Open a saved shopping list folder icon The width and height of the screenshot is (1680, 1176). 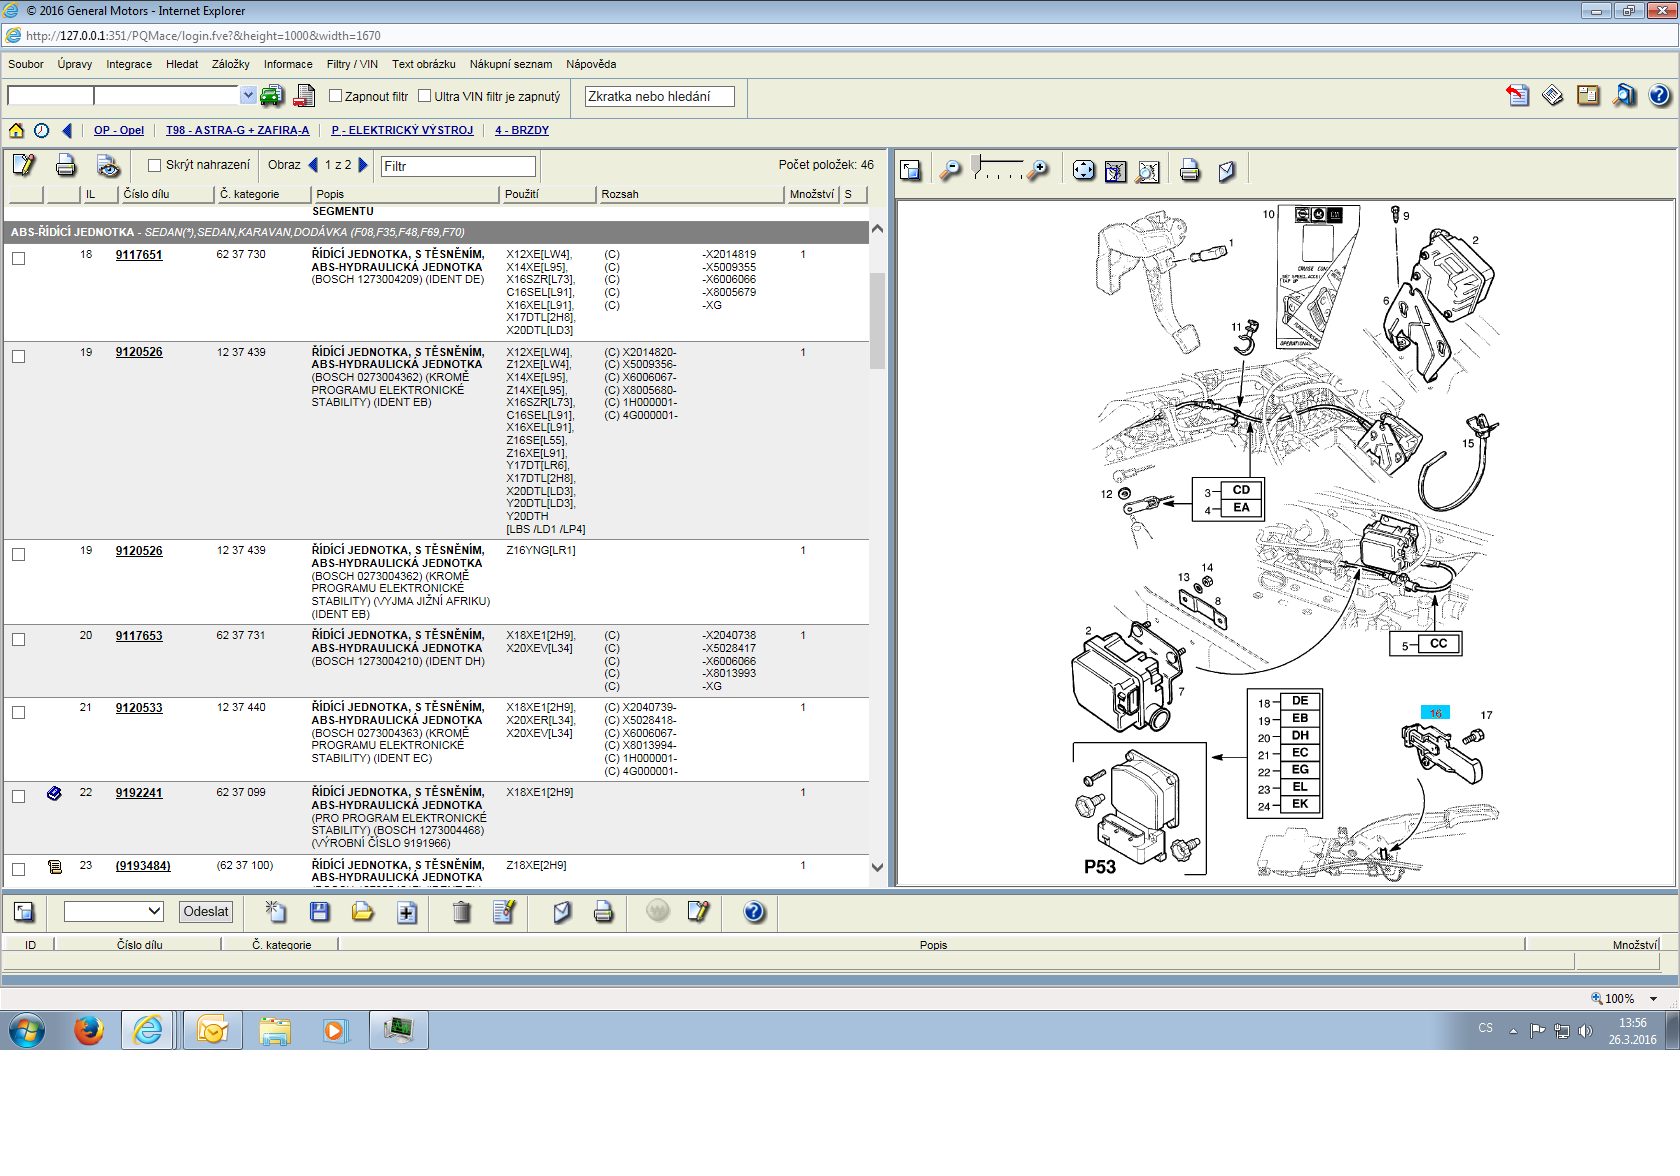point(362,912)
